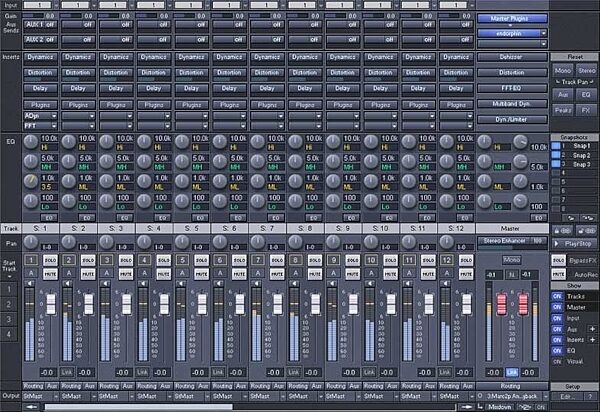Toggle Link button between tracks S: 1 and S: 2
The height and width of the screenshot is (412, 600).
(67, 372)
